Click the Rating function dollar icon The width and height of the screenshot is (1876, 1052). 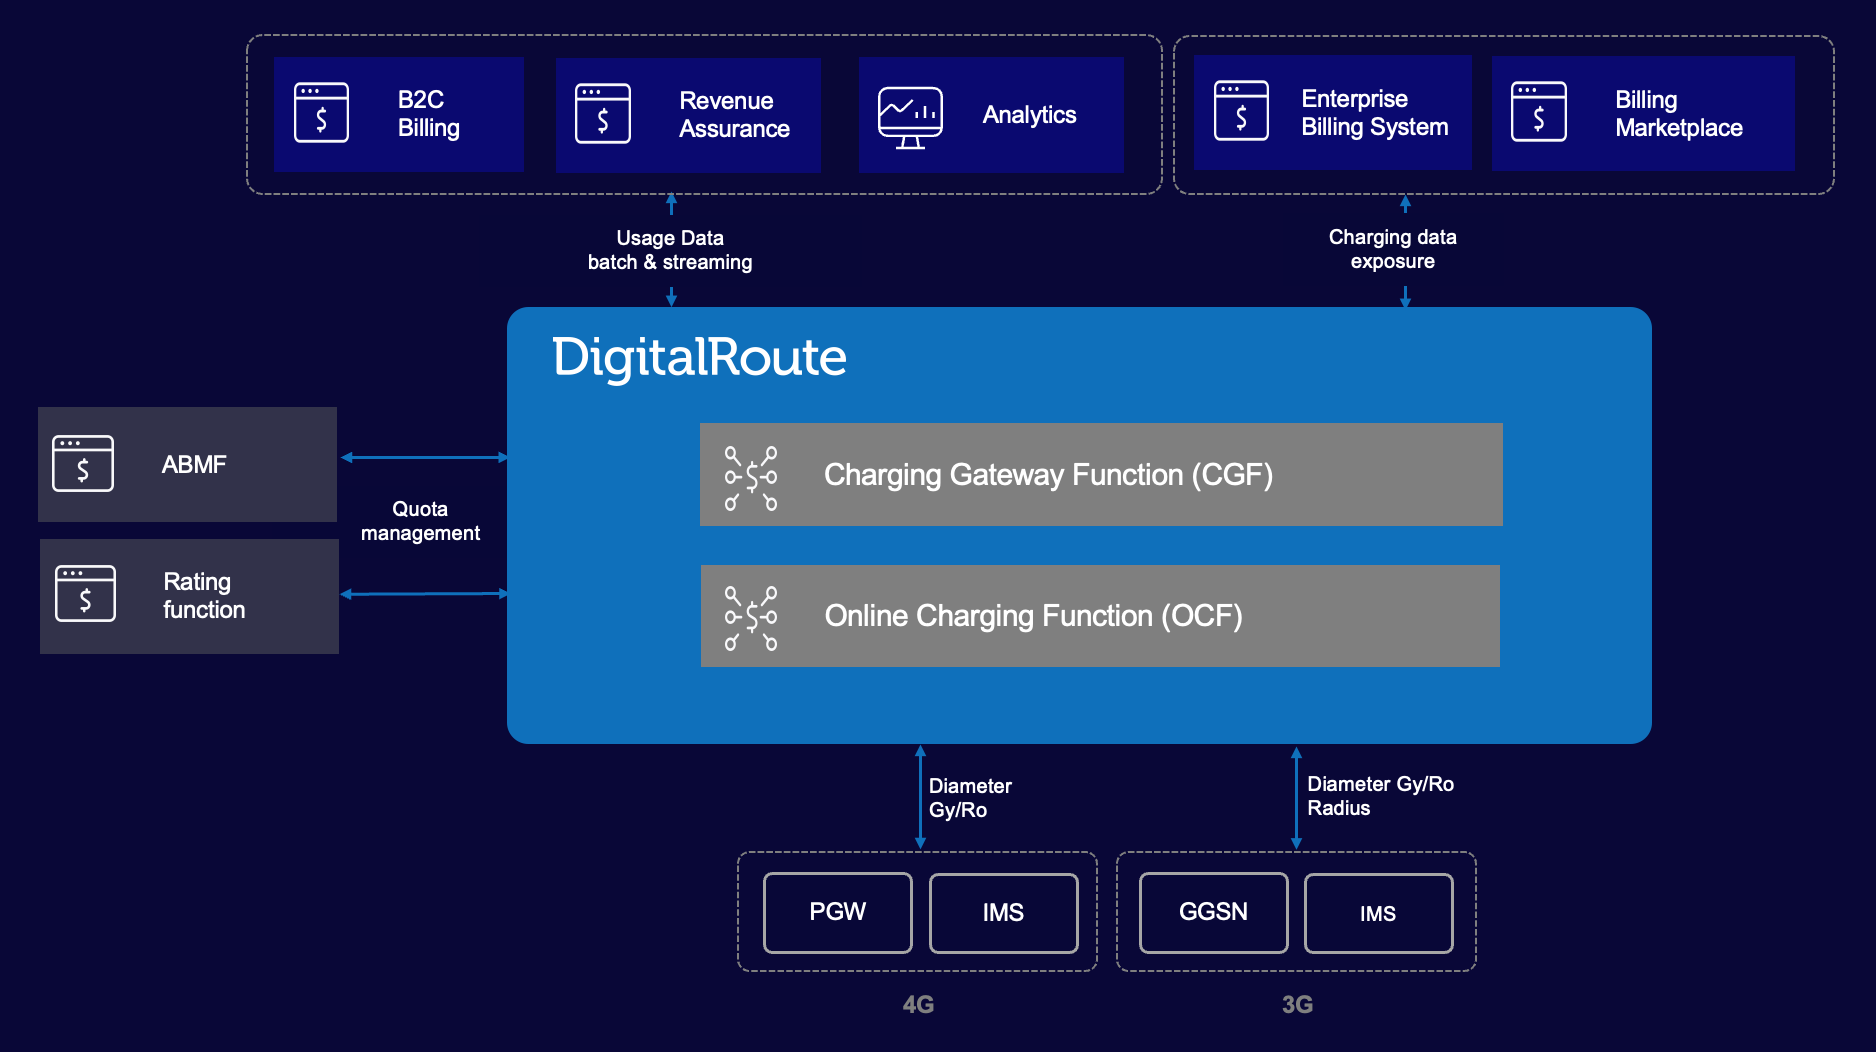tap(85, 594)
